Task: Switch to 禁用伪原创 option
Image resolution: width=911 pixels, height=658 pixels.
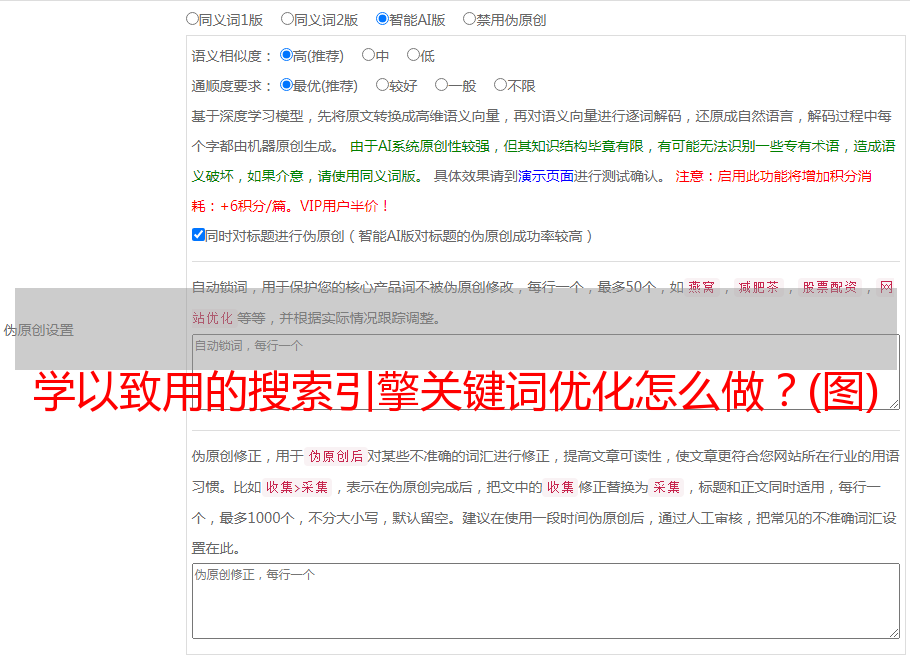Action: [x=469, y=18]
